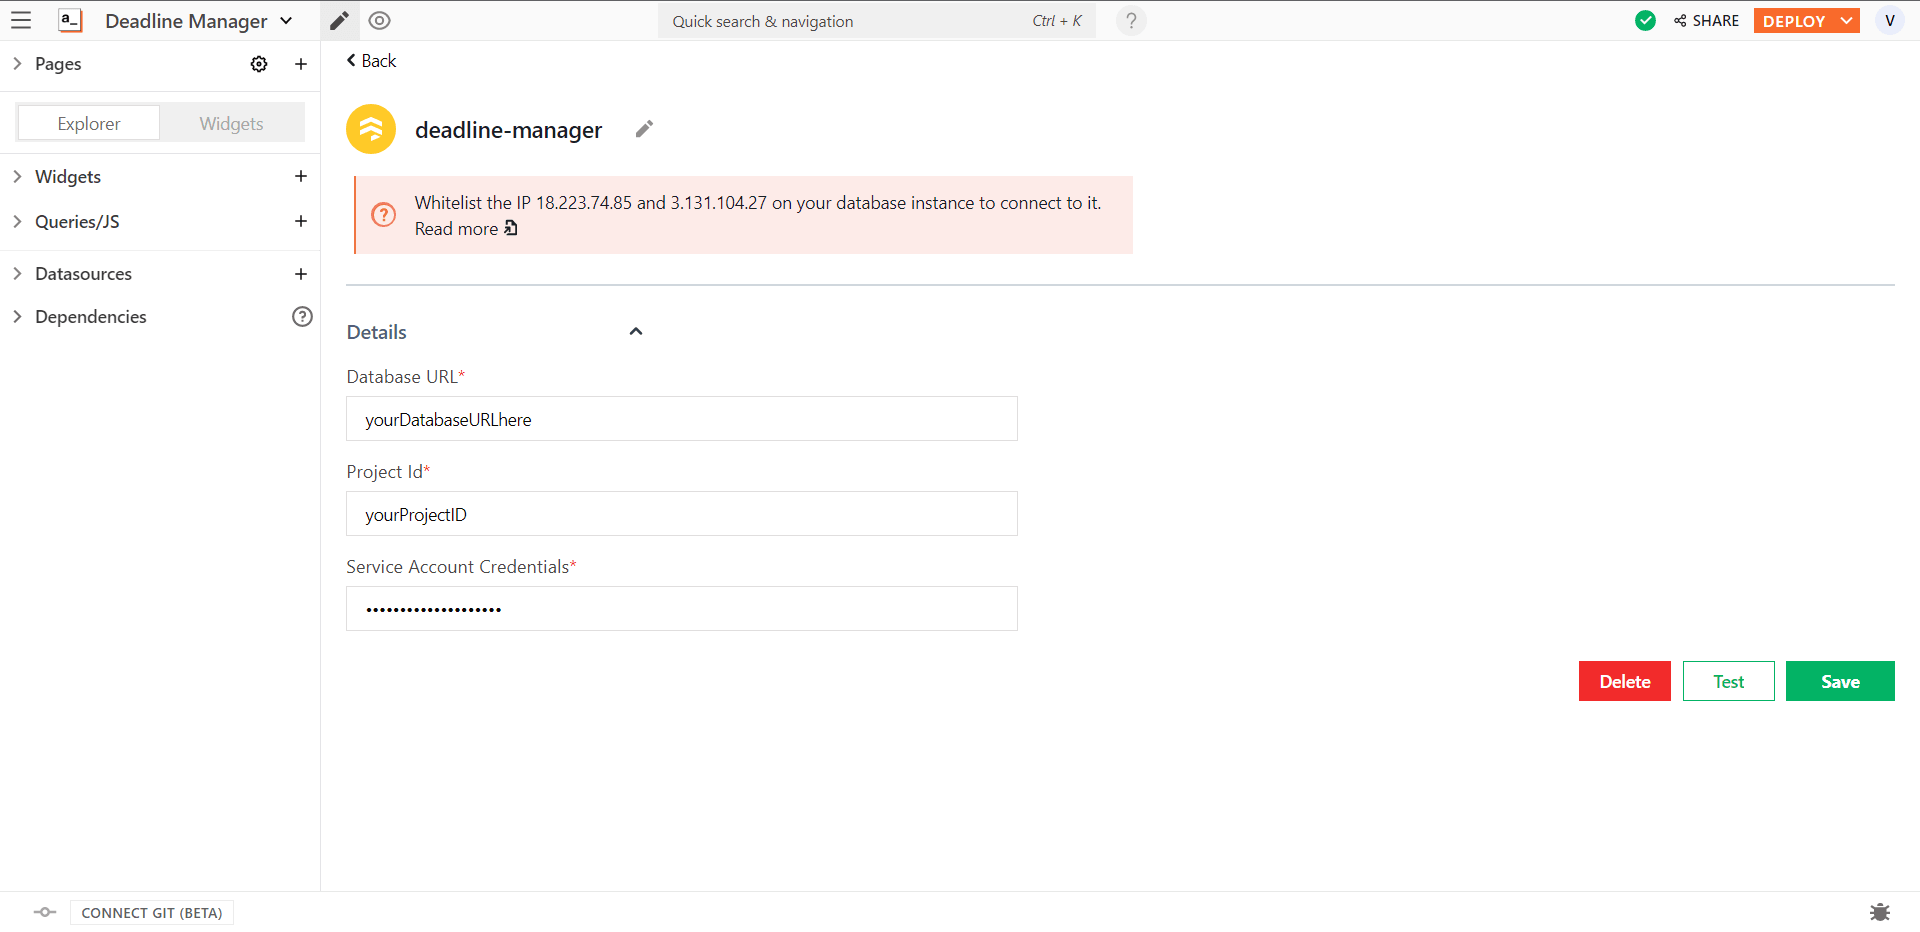Add a new page with plus icon
The image size is (1920, 932).
[301, 64]
